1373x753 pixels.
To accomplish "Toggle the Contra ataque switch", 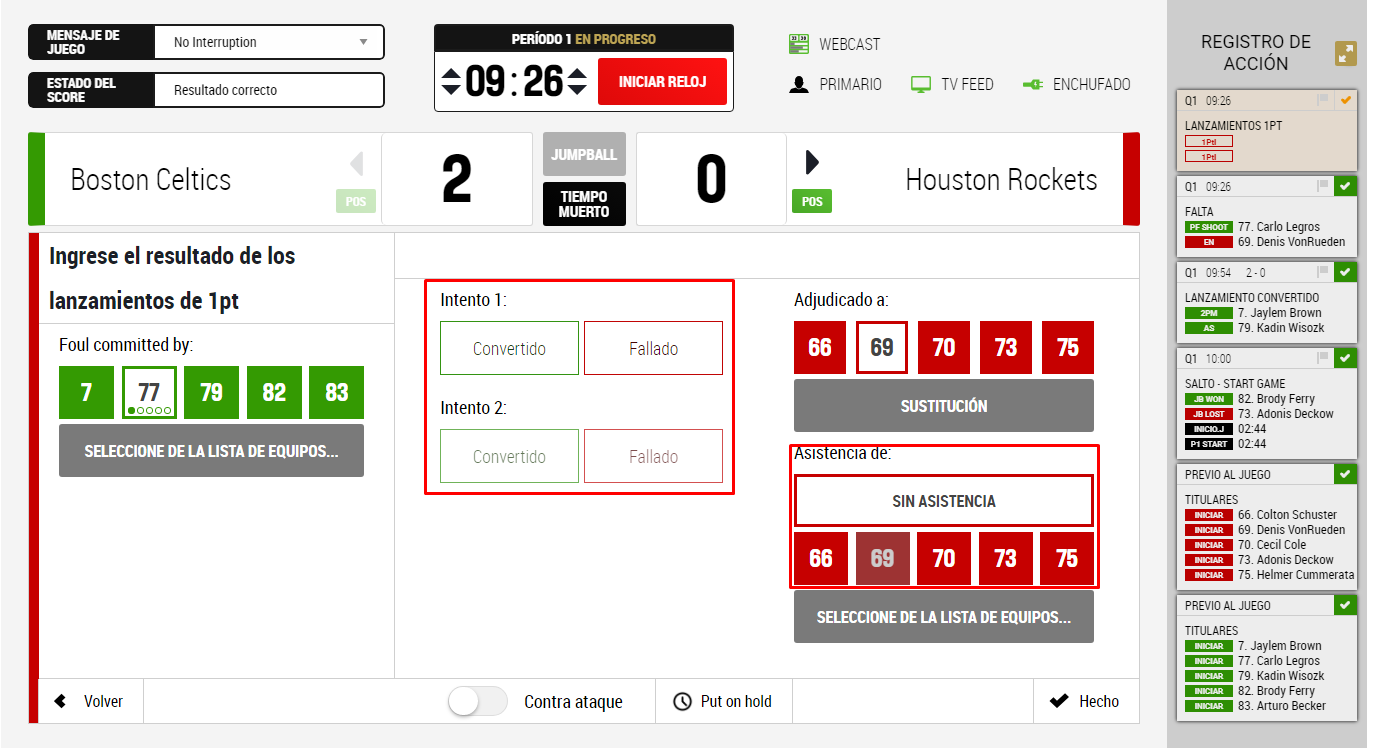I will (478, 702).
